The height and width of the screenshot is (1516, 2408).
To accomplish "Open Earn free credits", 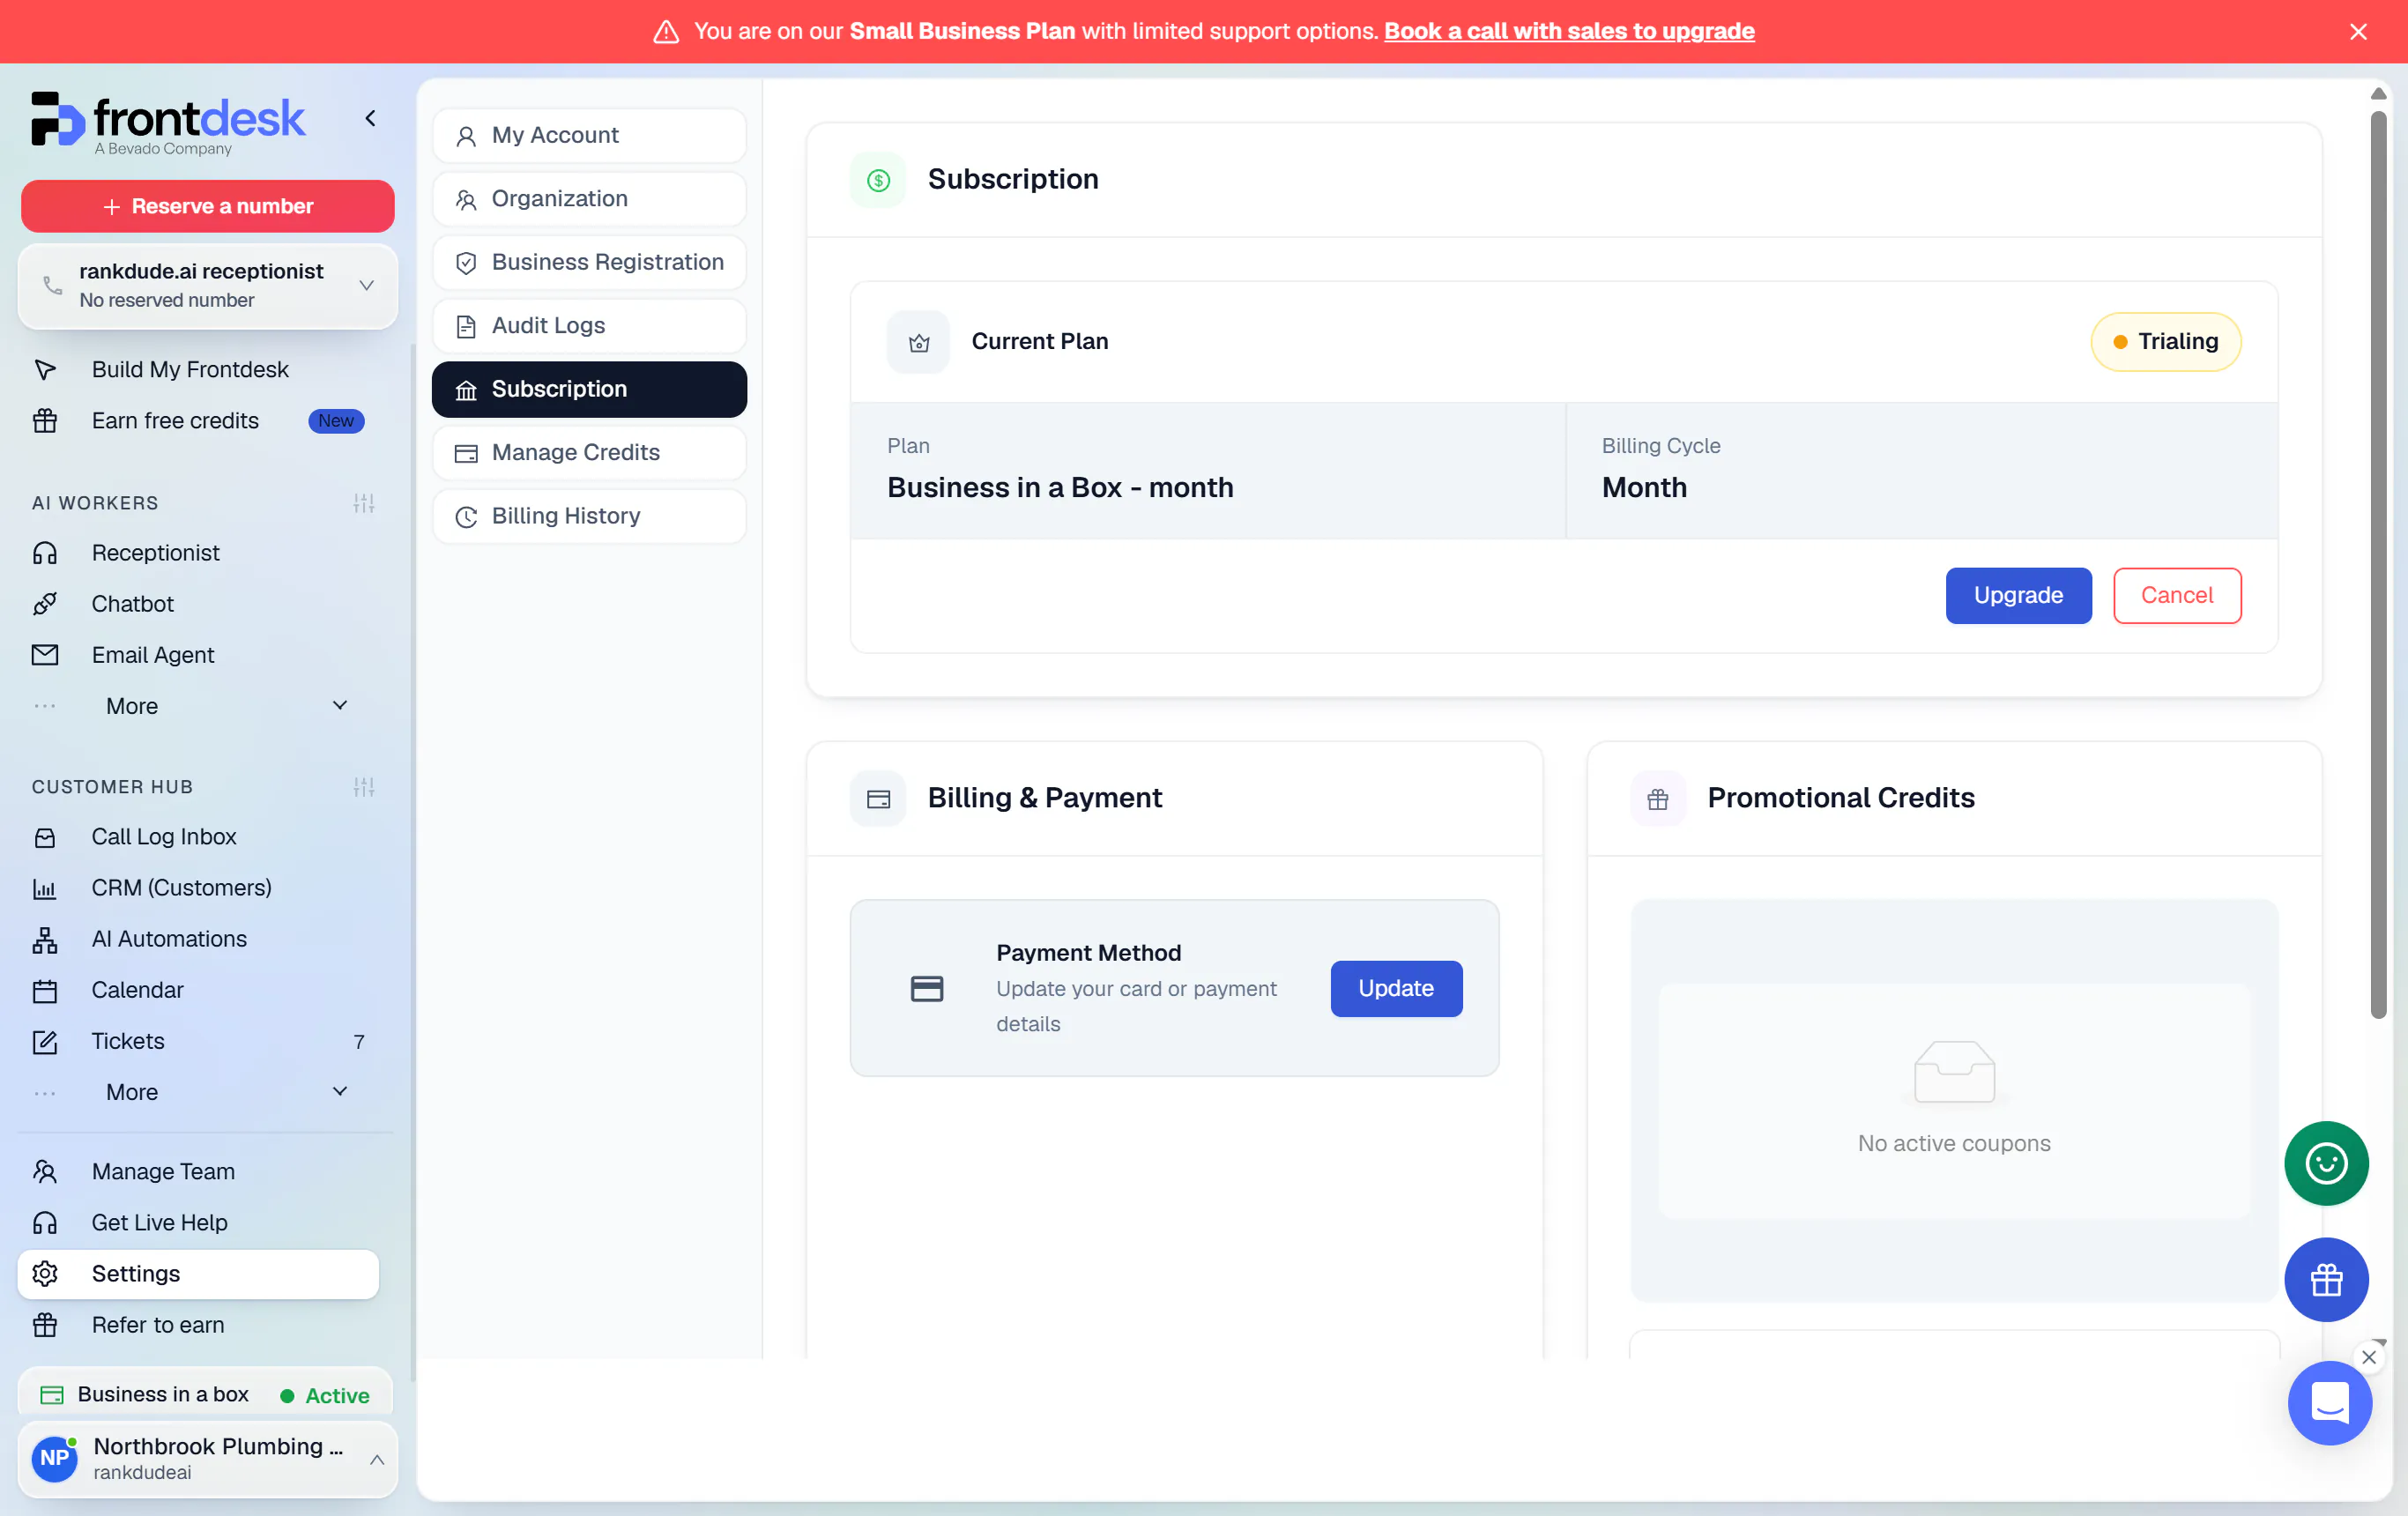I will tap(198, 421).
